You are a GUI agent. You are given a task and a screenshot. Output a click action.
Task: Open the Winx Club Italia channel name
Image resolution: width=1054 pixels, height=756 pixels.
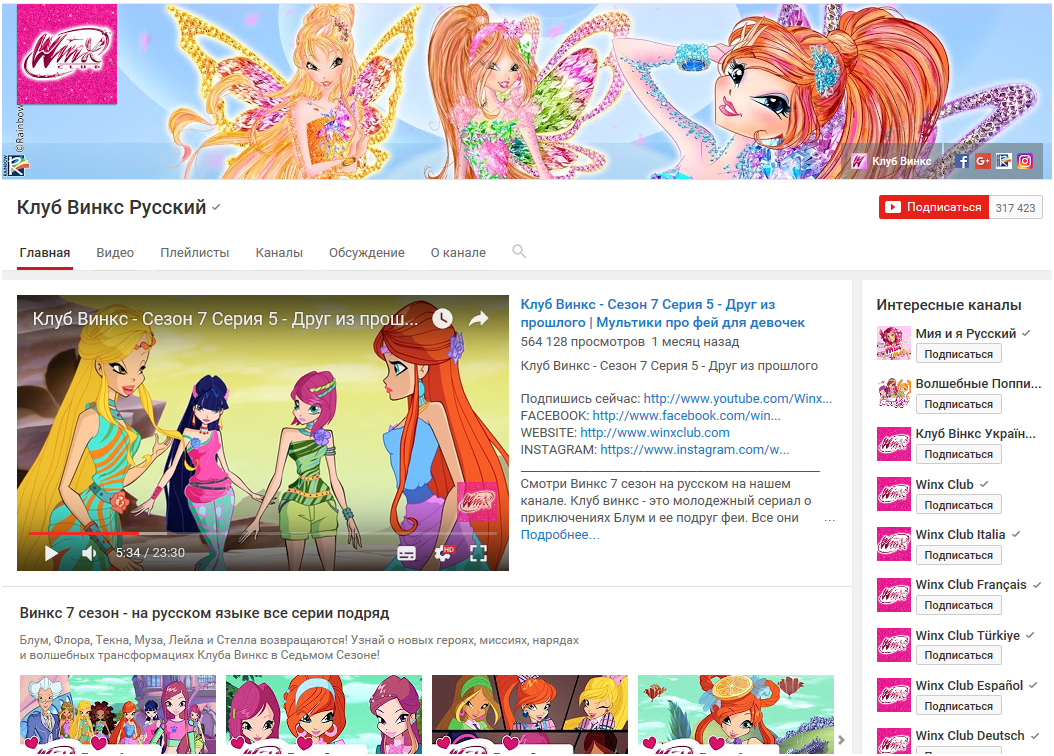click(x=961, y=535)
